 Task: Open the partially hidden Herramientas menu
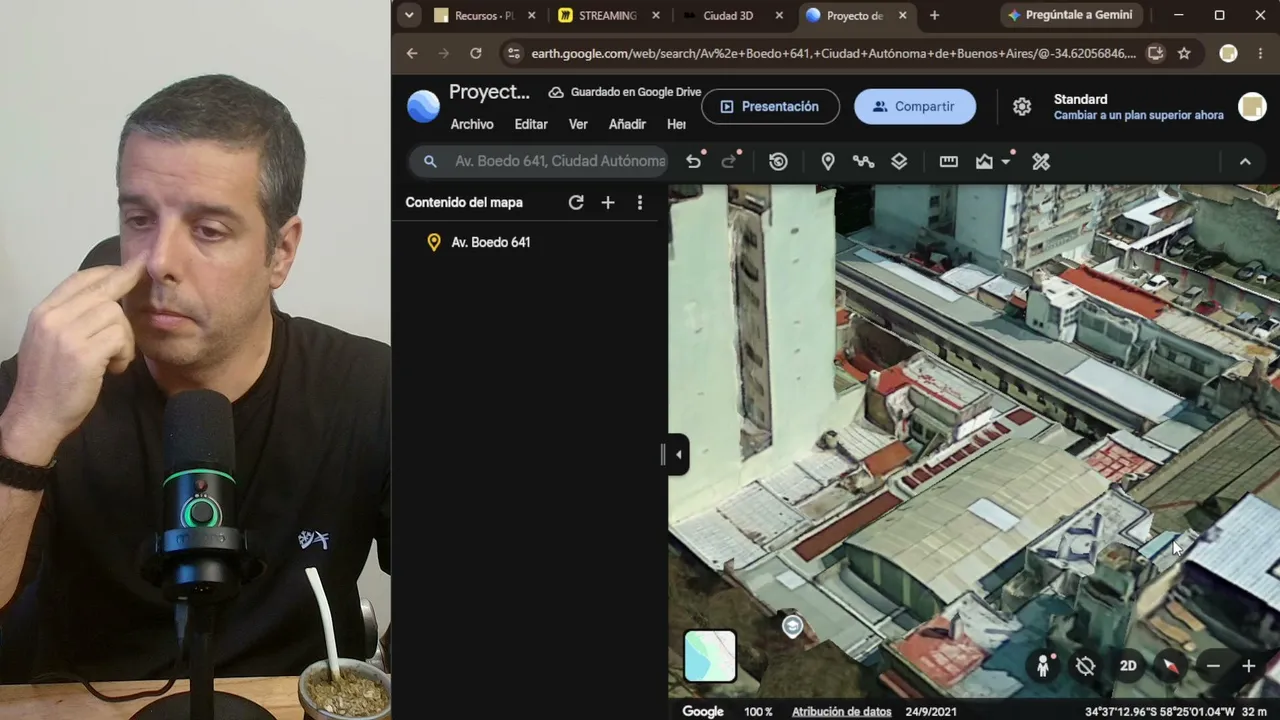click(x=676, y=124)
